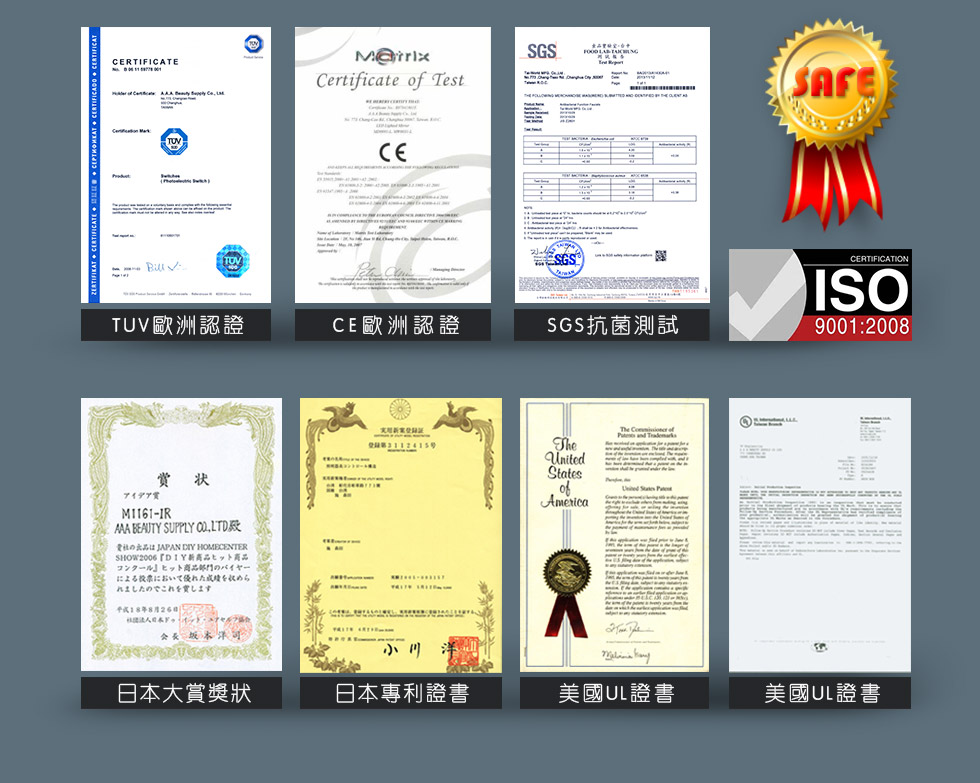Viewport: 980px width, 783px height.
Task: Click the ISO 9001:2008 certification badge
Action: [x=820, y=295]
